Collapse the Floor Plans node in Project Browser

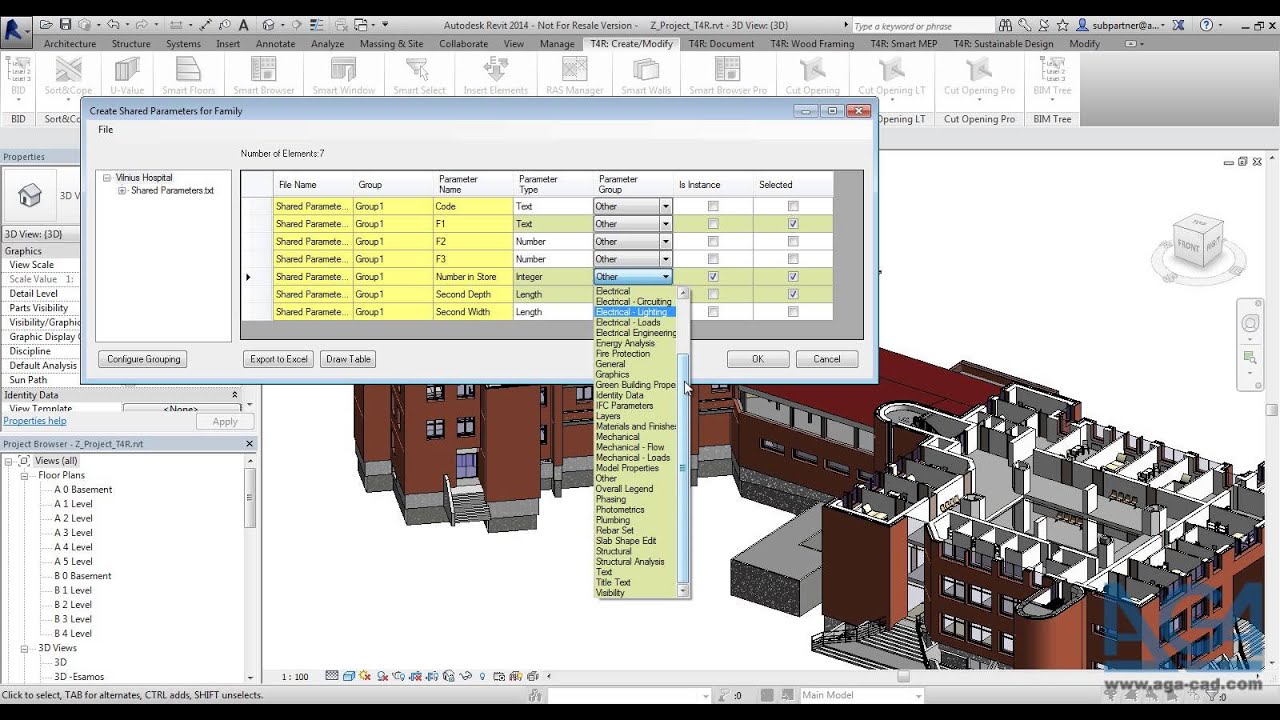(25, 476)
